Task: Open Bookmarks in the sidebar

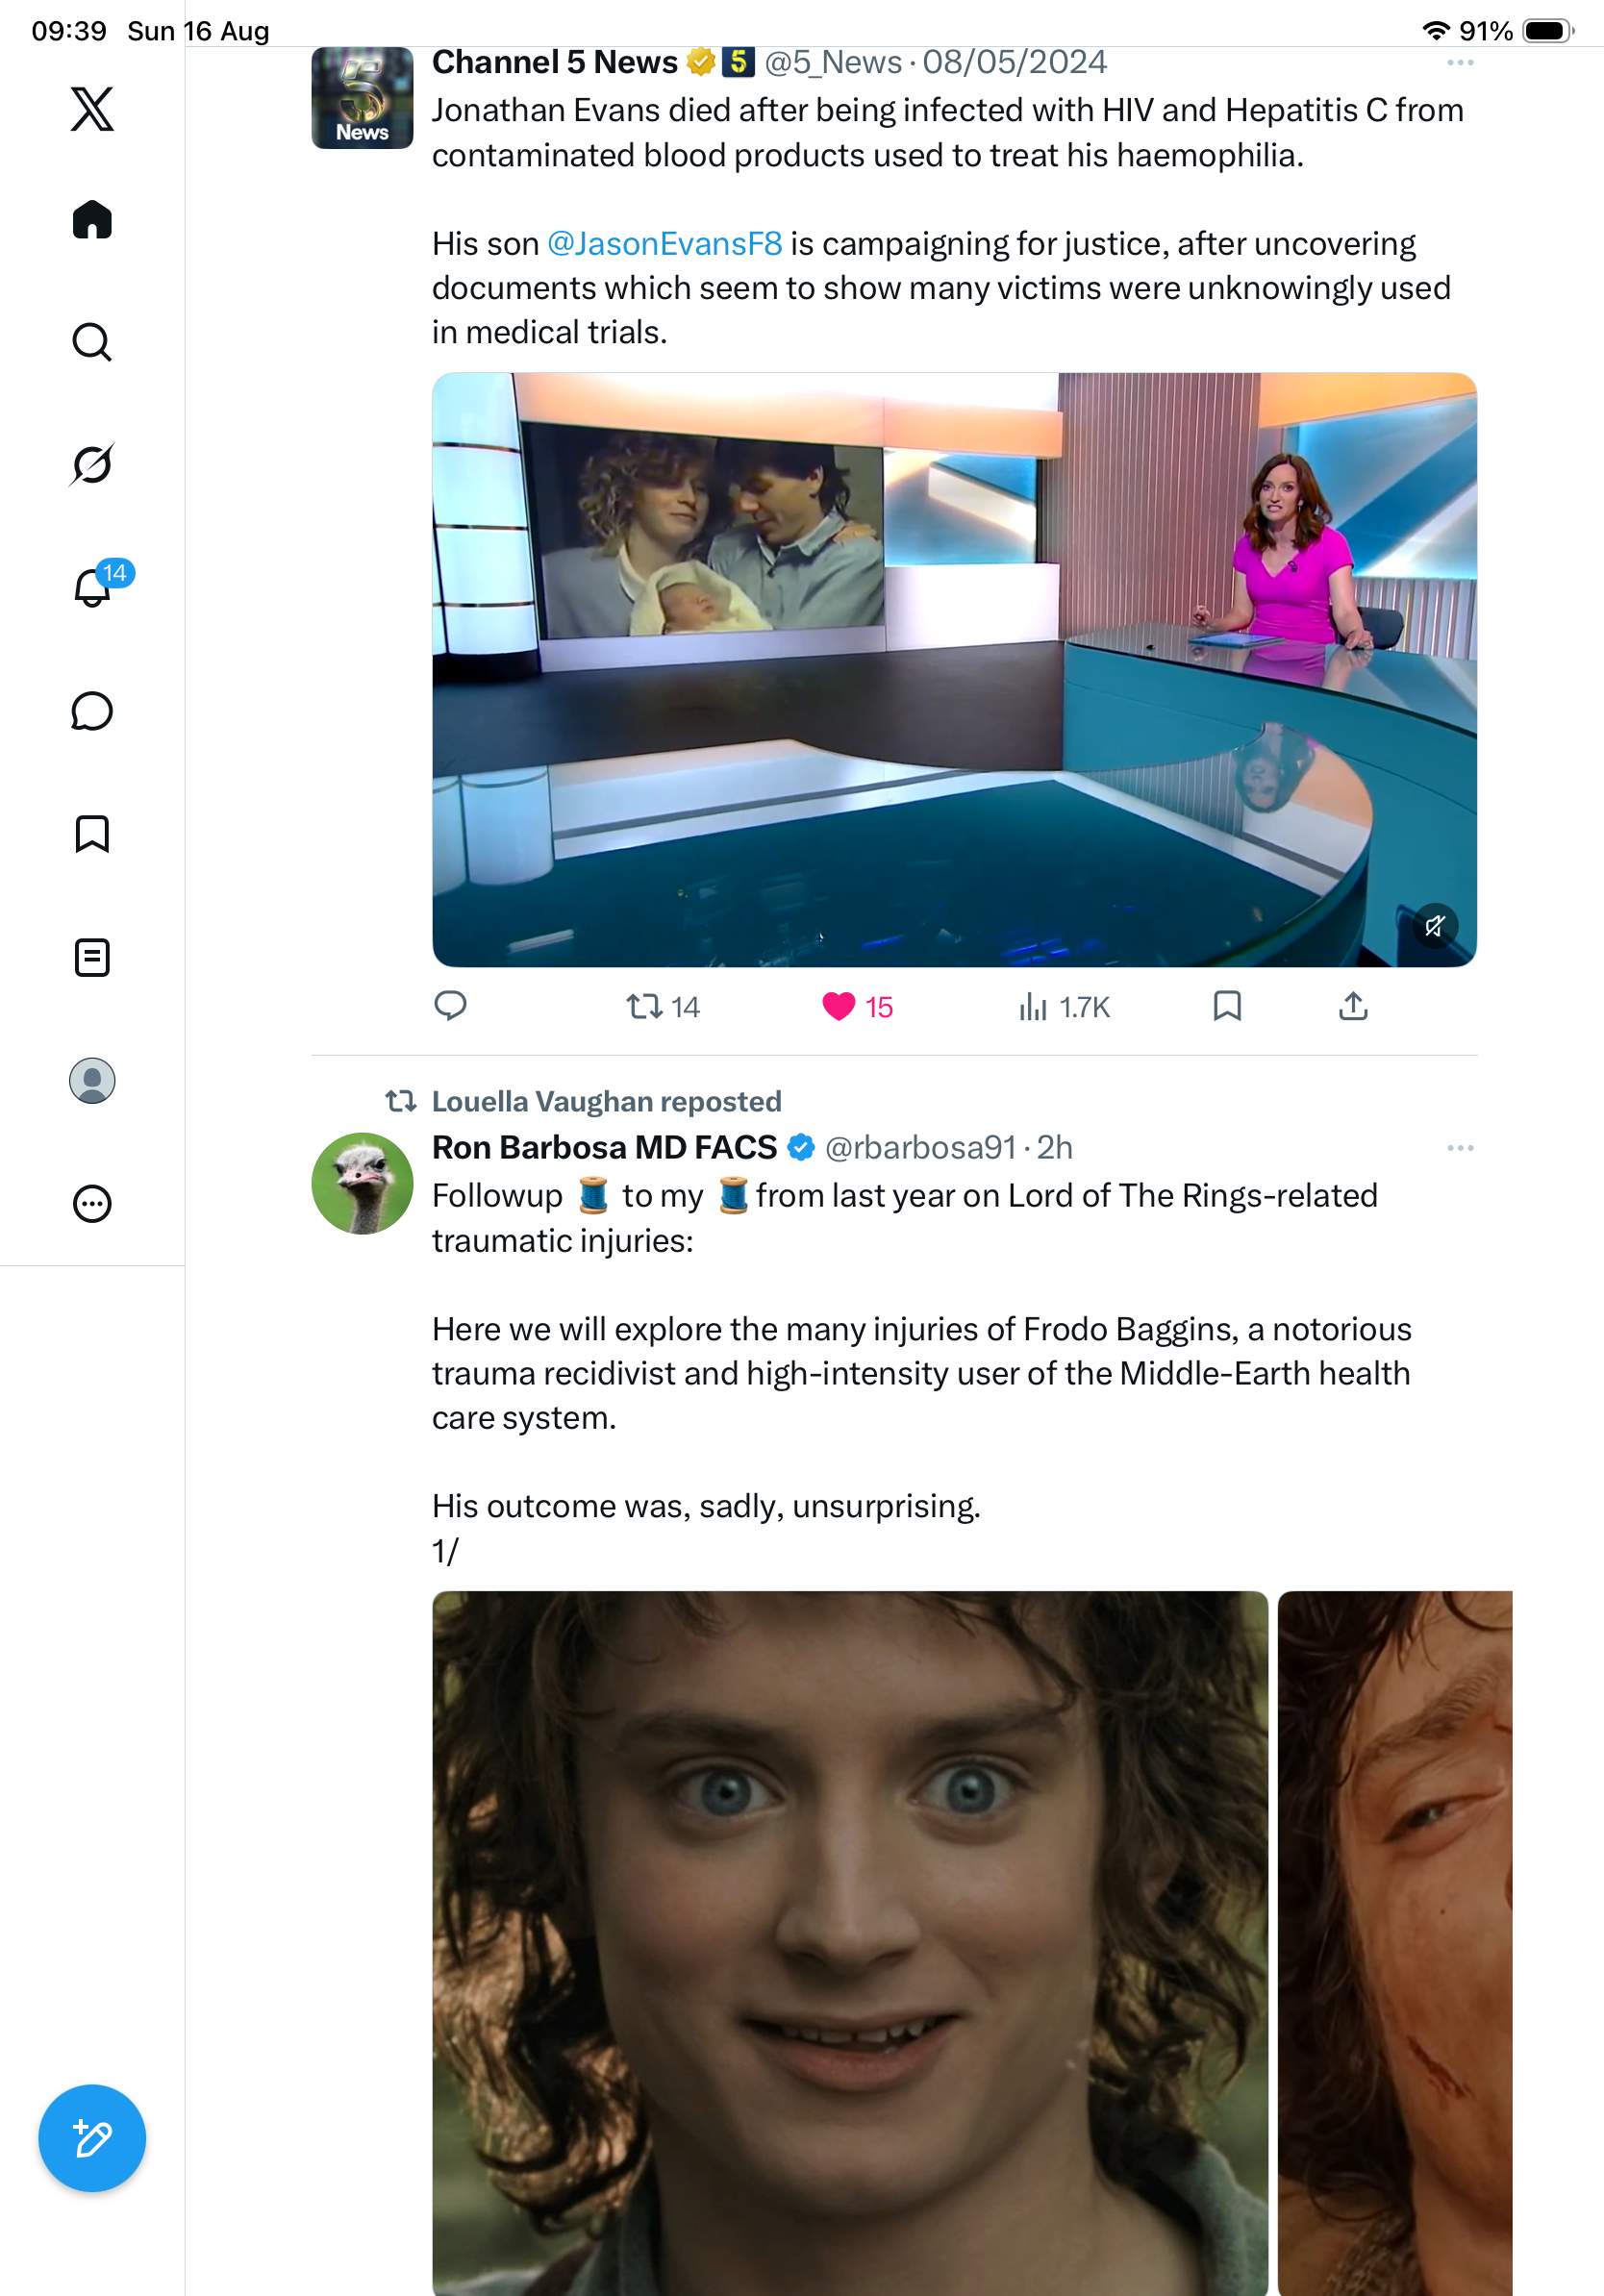Action: (x=92, y=834)
